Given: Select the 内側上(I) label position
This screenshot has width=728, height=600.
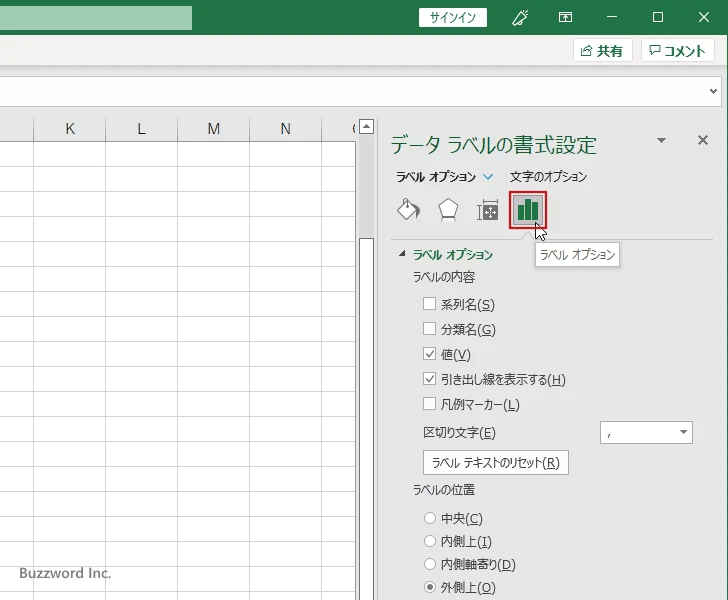Looking at the screenshot, I should point(430,541).
